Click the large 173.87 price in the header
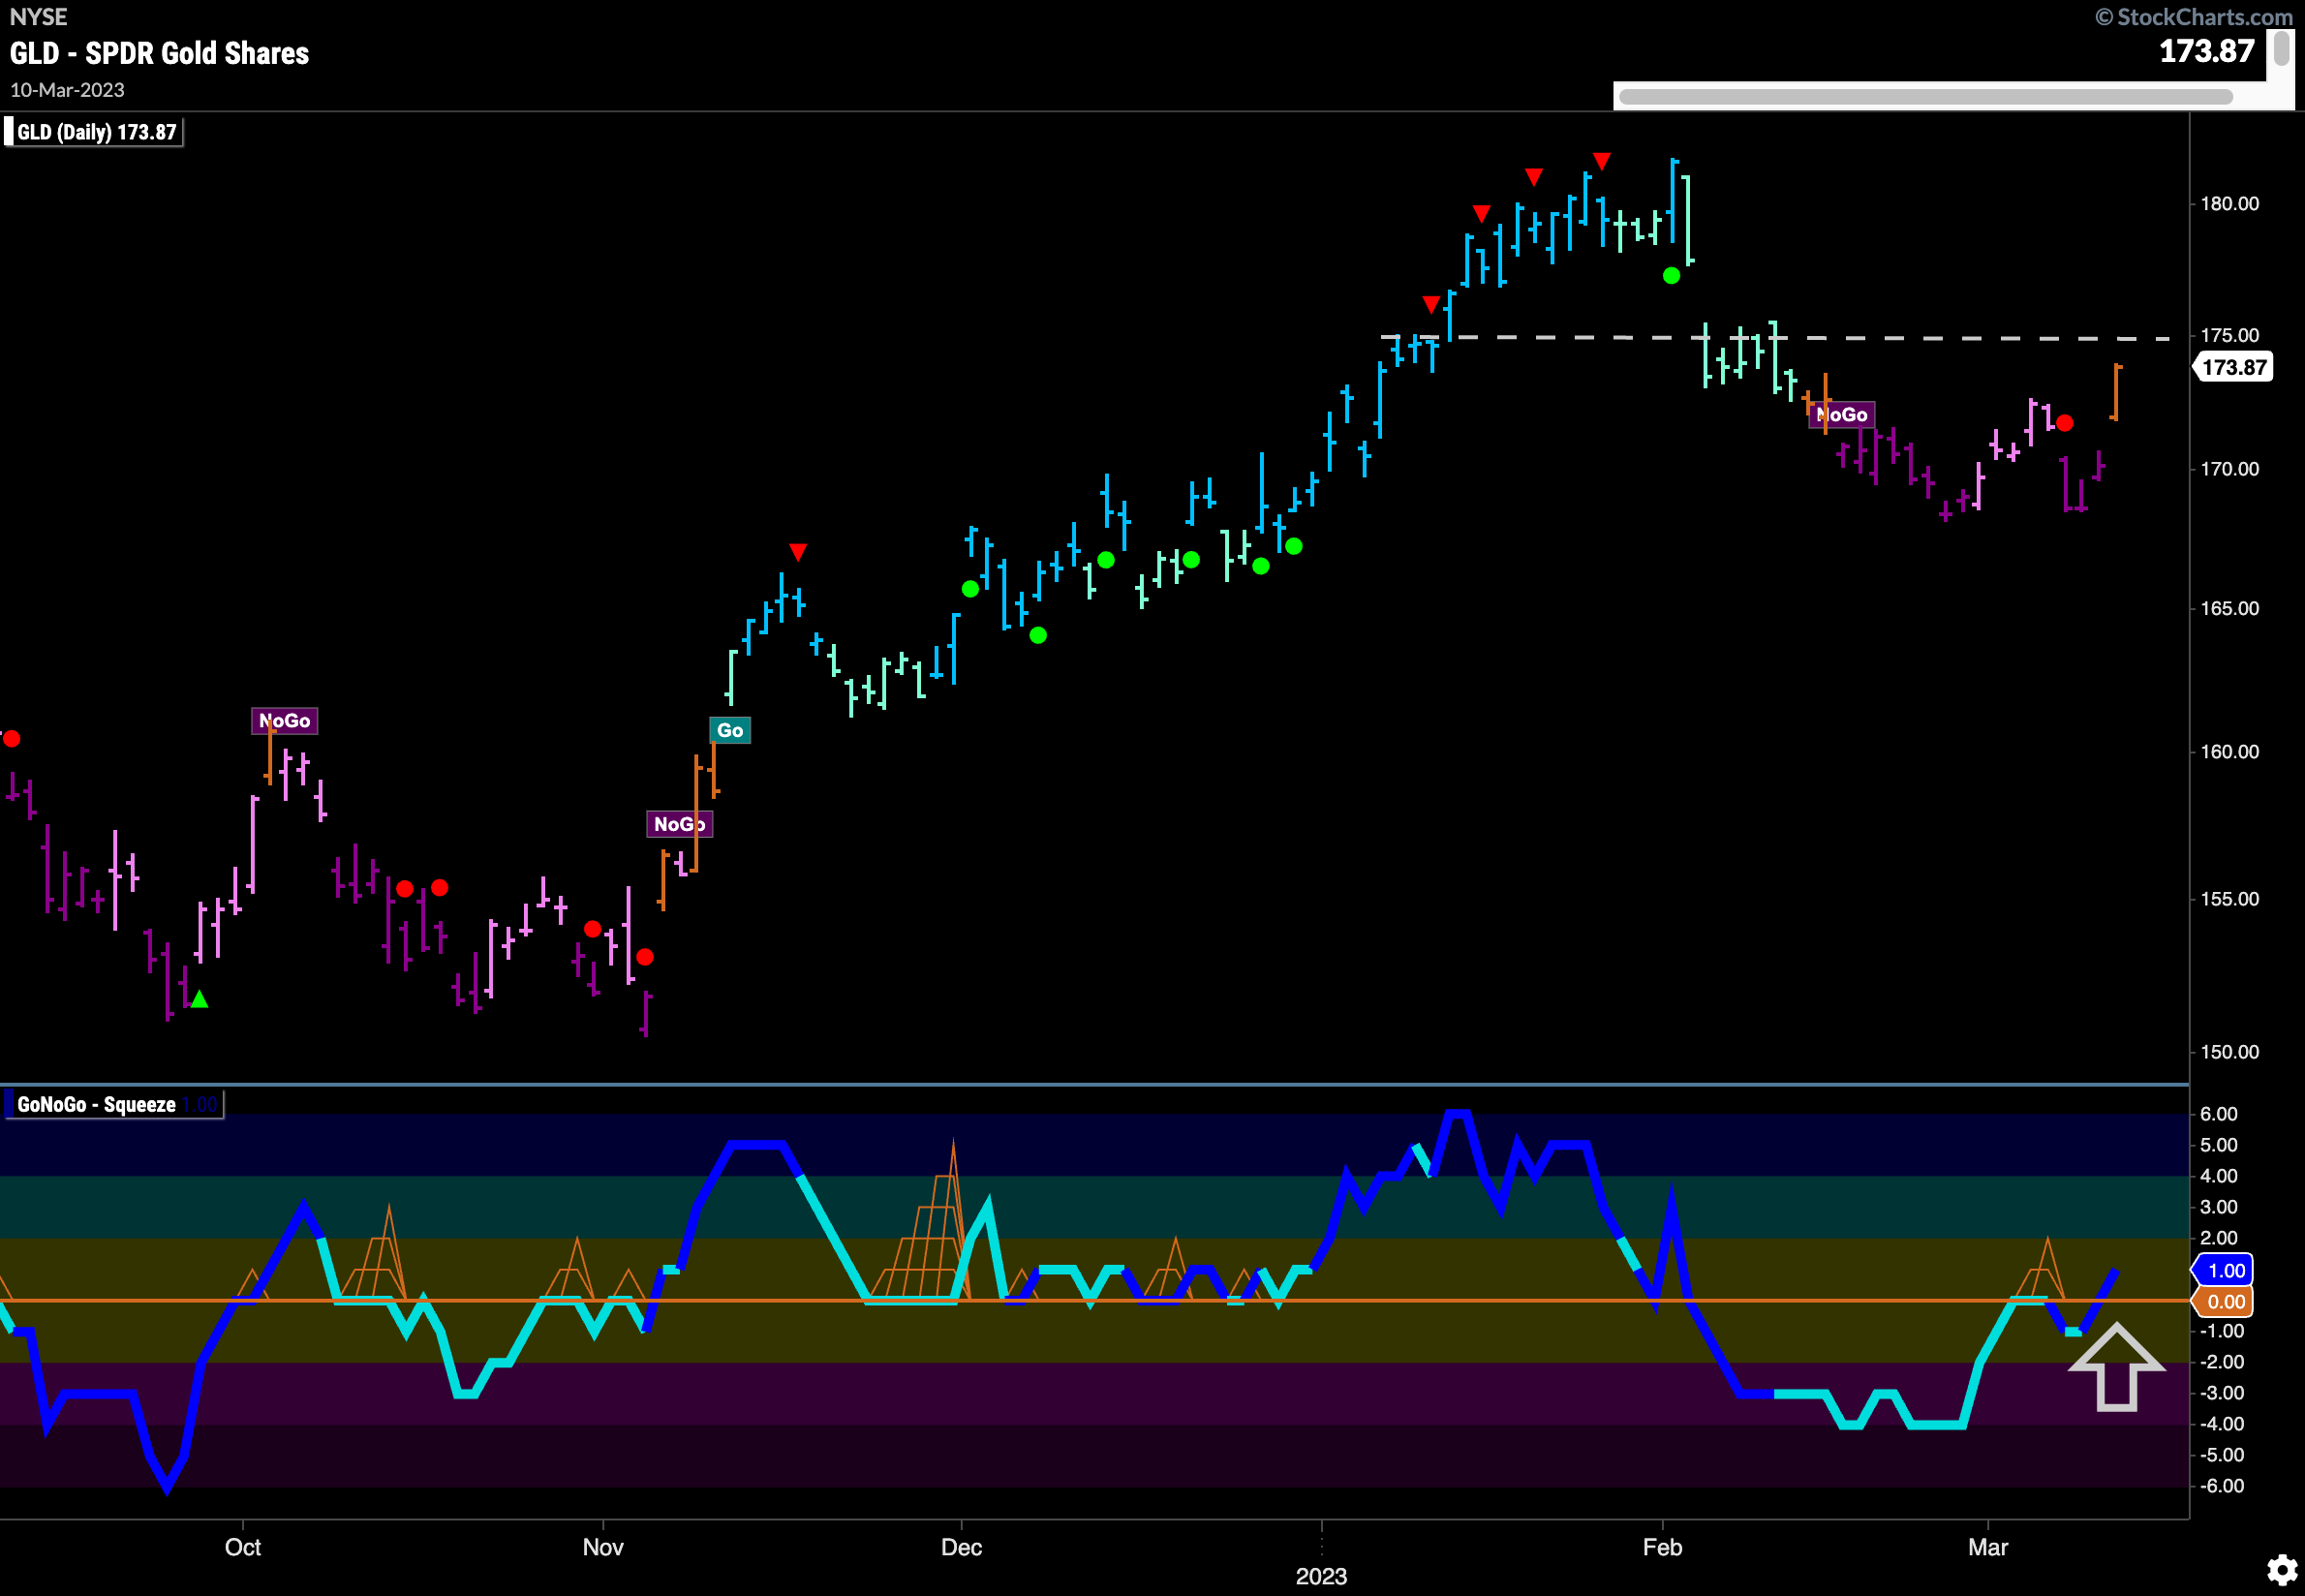The image size is (2305, 1596). [2207, 51]
